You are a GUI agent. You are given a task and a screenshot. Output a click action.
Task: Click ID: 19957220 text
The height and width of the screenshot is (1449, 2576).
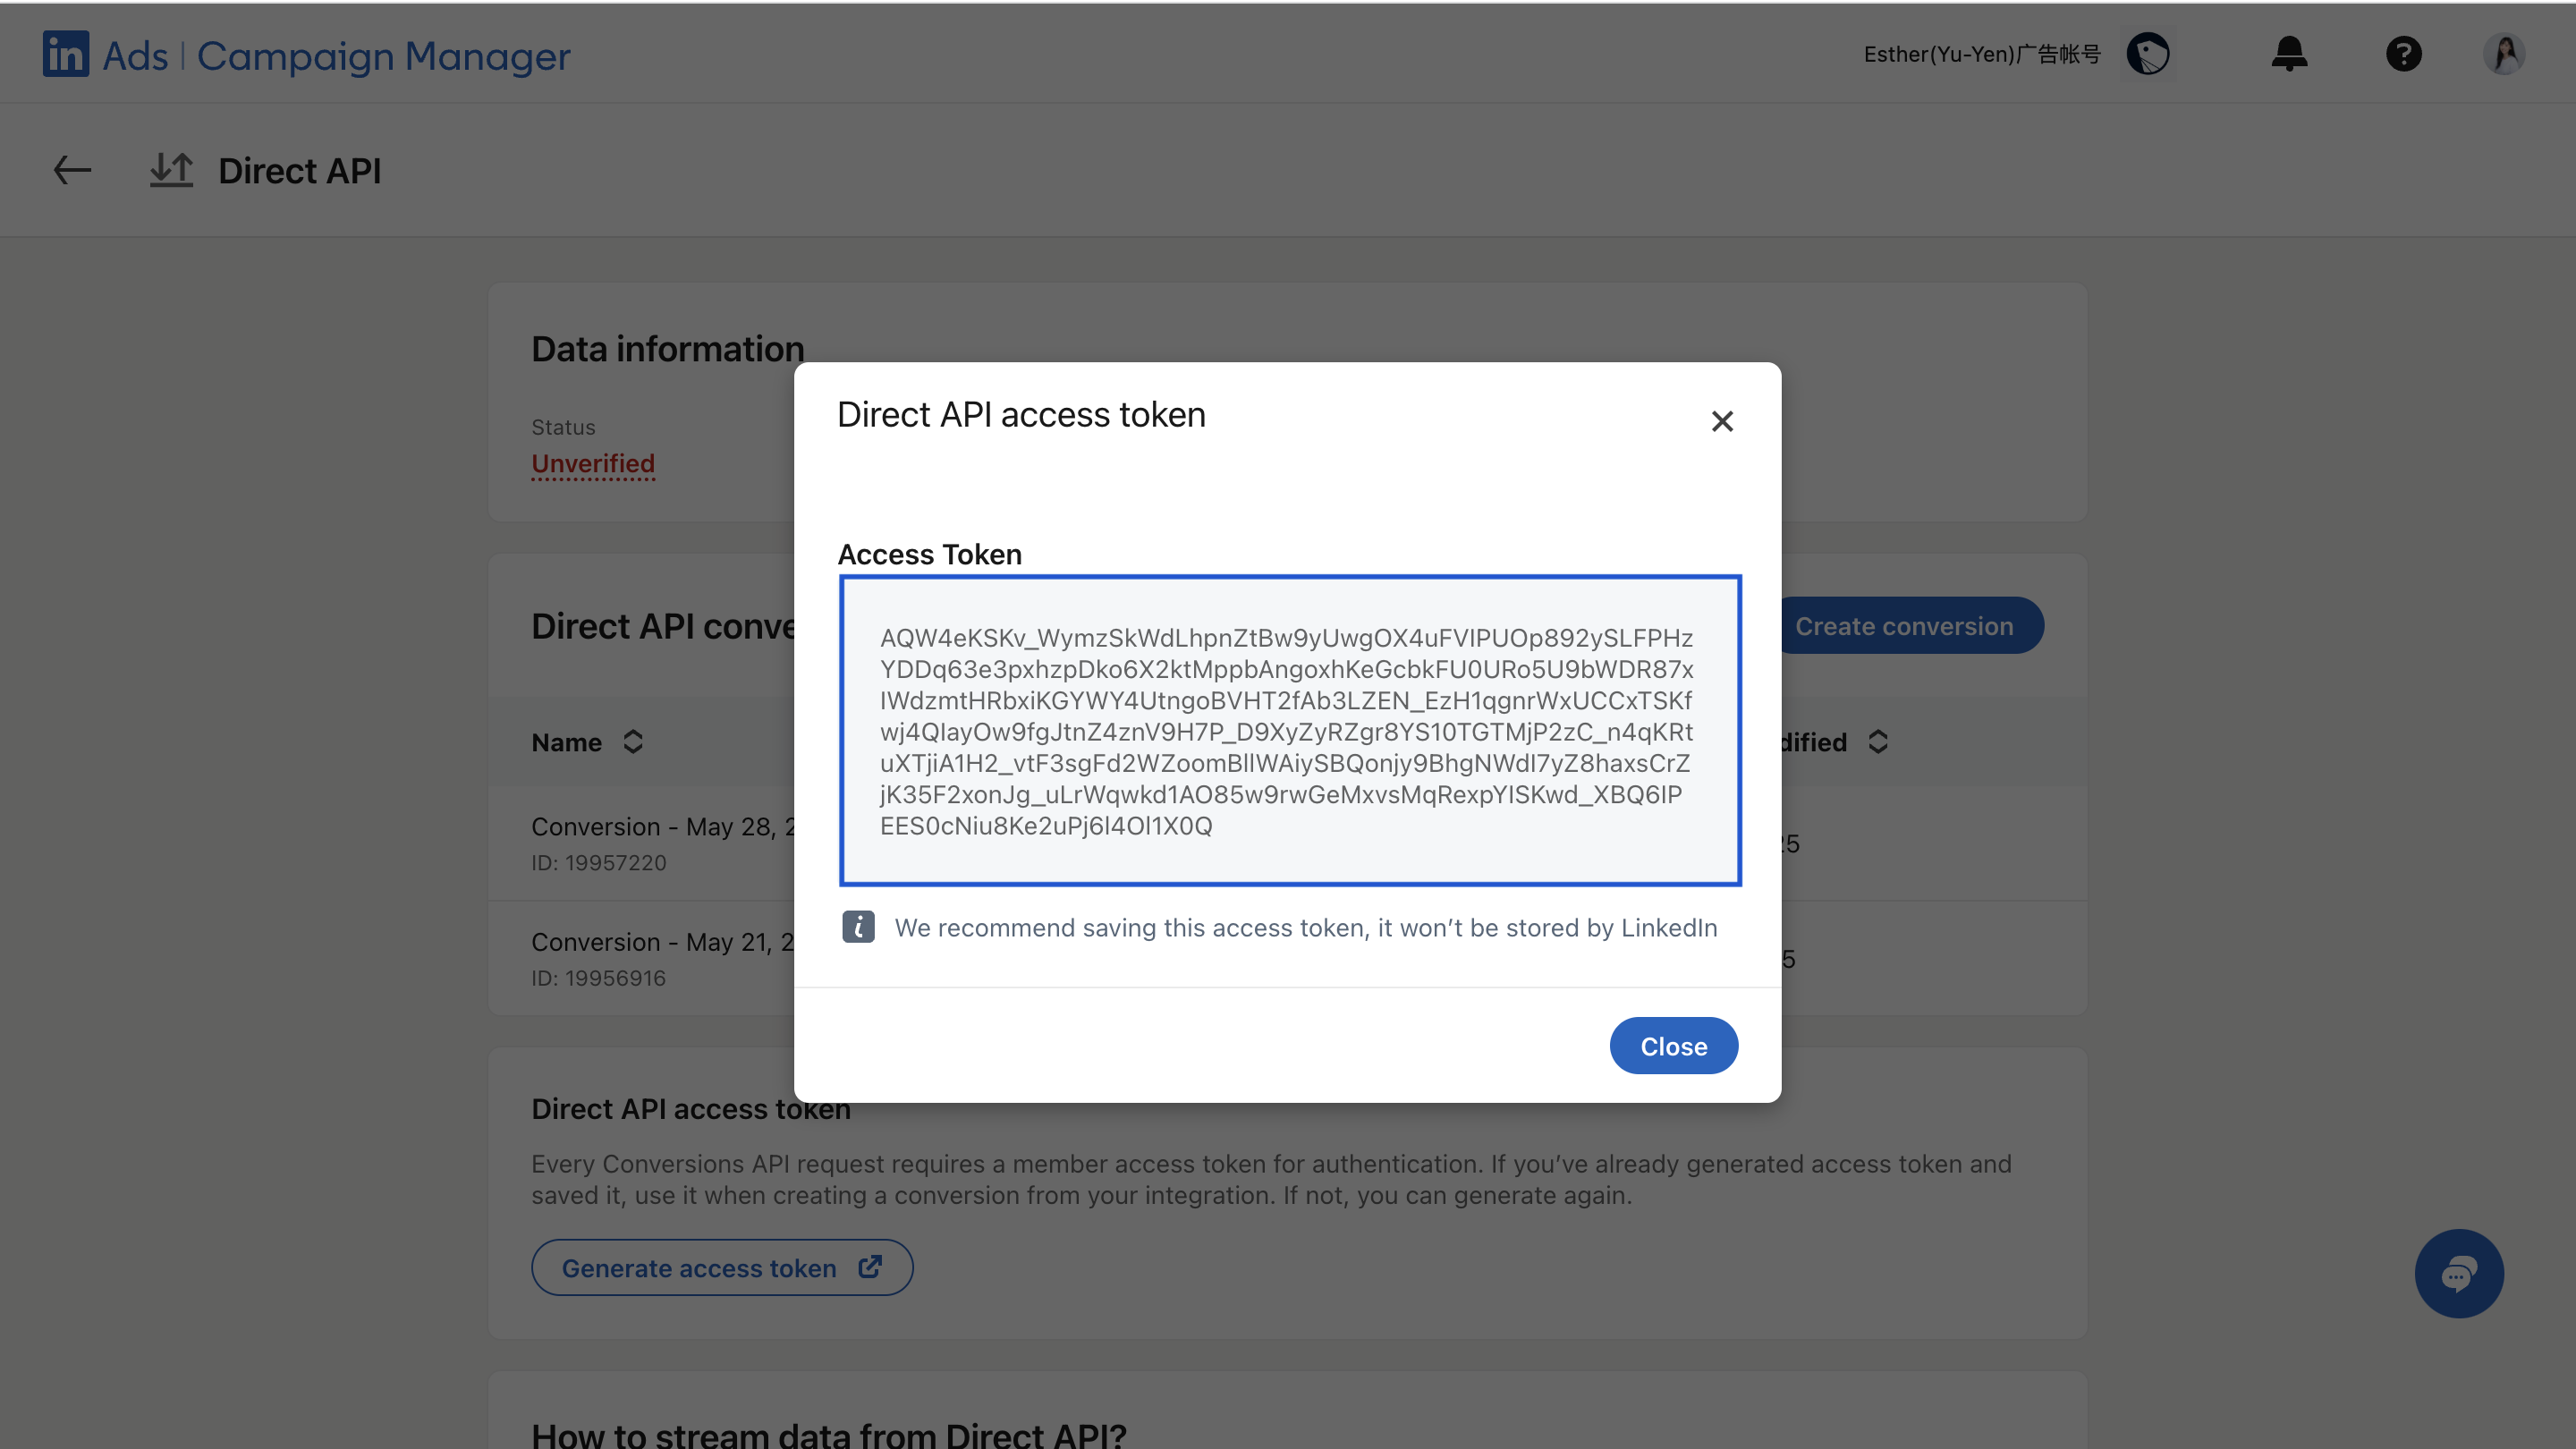[x=598, y=862]
